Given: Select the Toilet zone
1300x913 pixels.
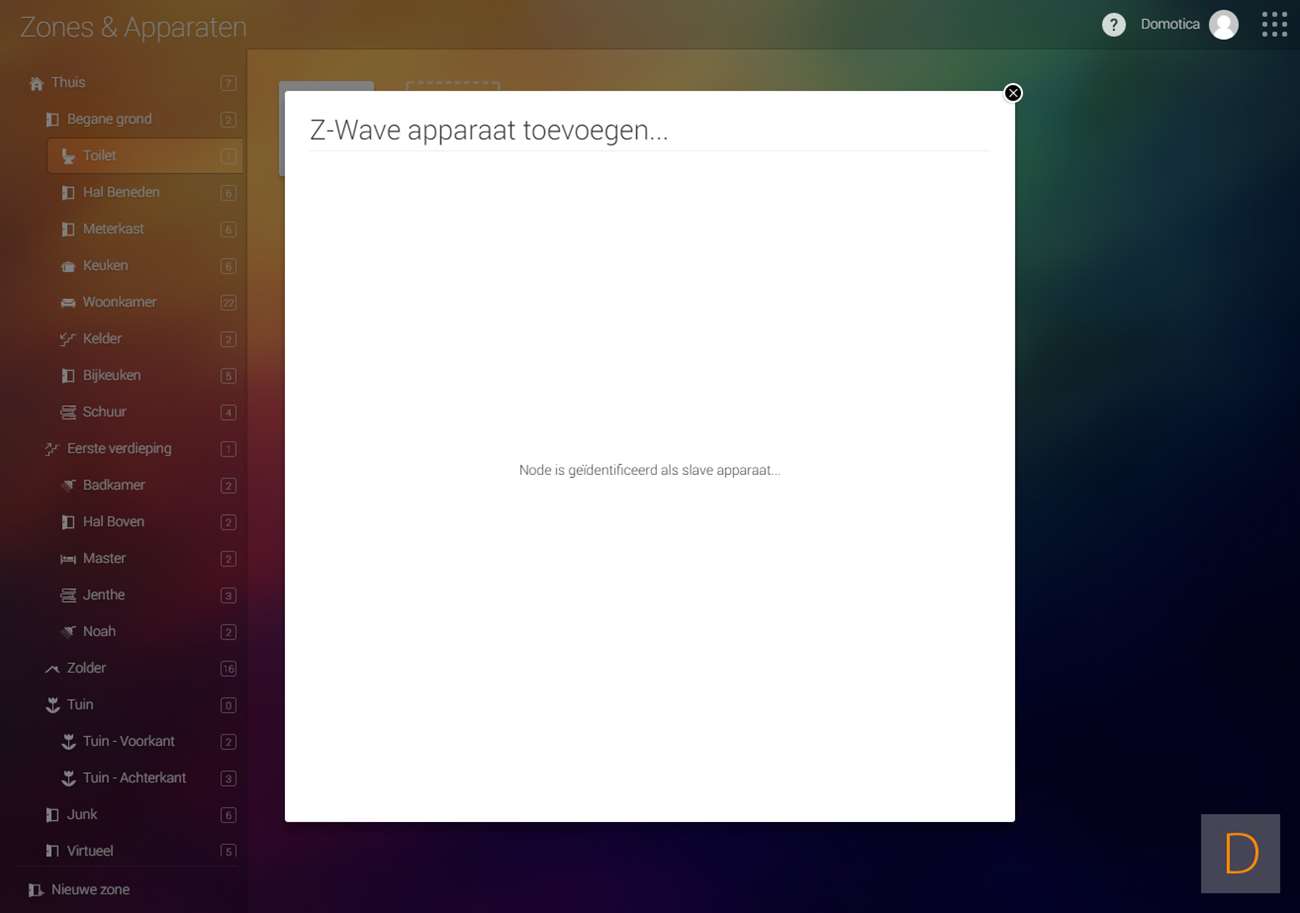Looking at the screenshot, I should 145,156.
